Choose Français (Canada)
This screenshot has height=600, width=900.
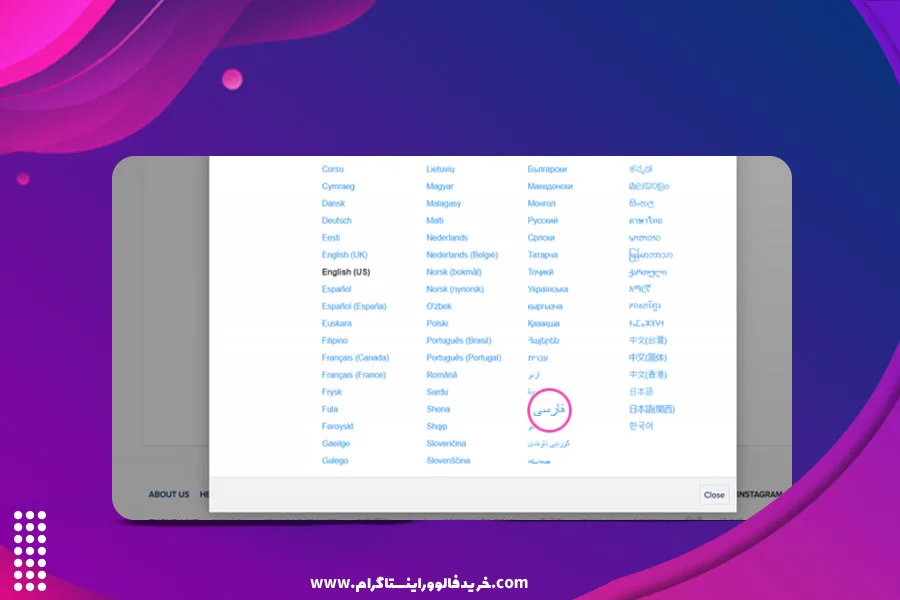pyautogui.click(x=355, y=358)
